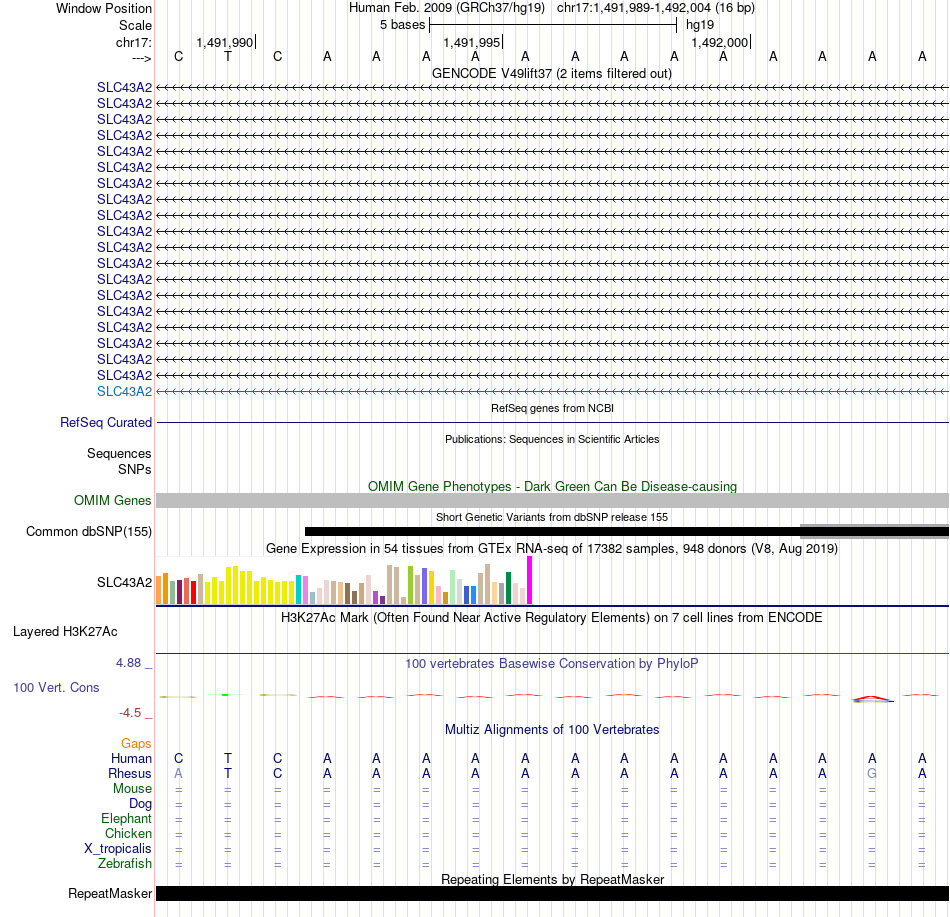Select the "Human" alignment row label

coord(131,758)
